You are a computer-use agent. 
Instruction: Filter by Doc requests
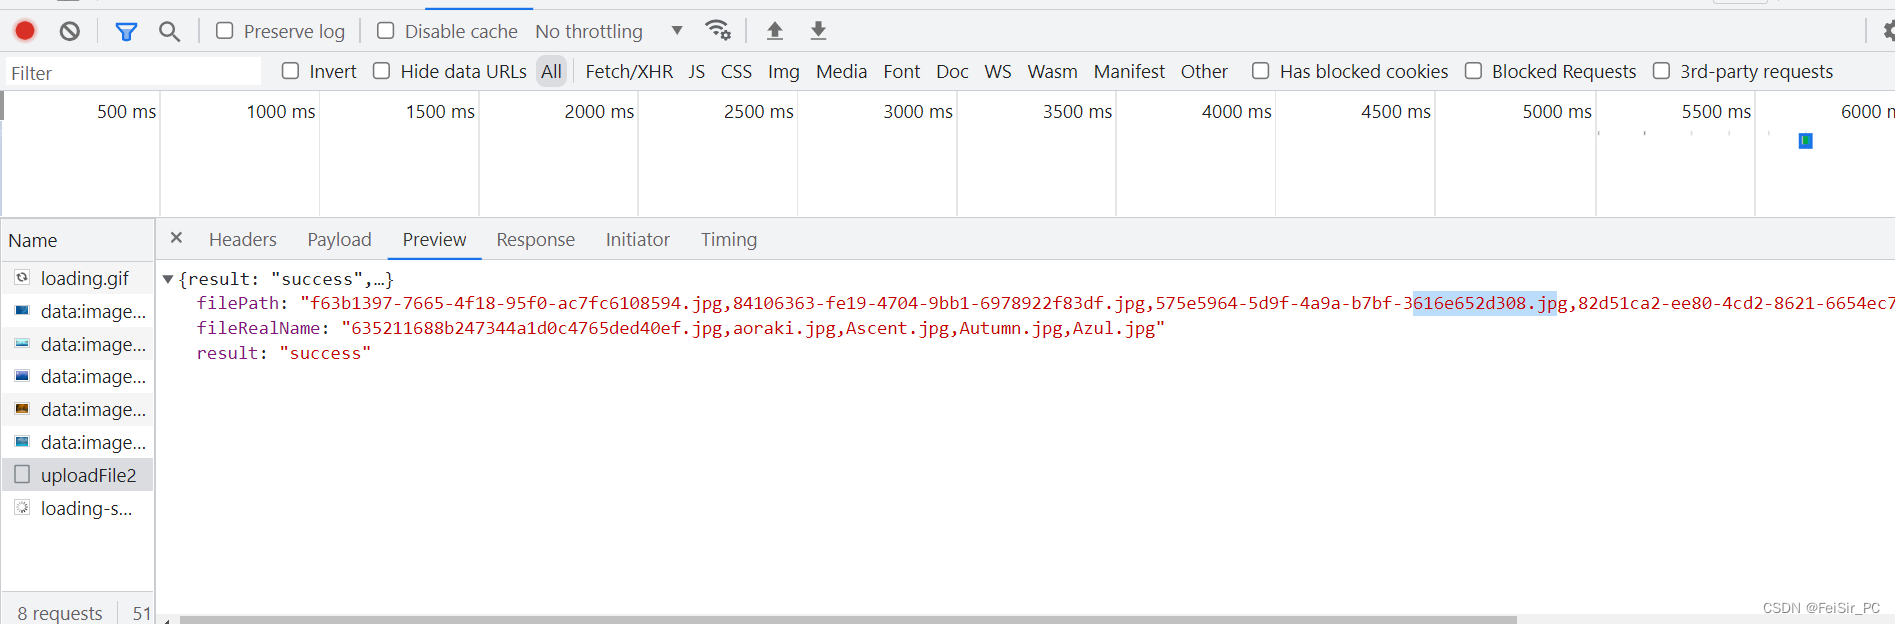coord(952,71)
